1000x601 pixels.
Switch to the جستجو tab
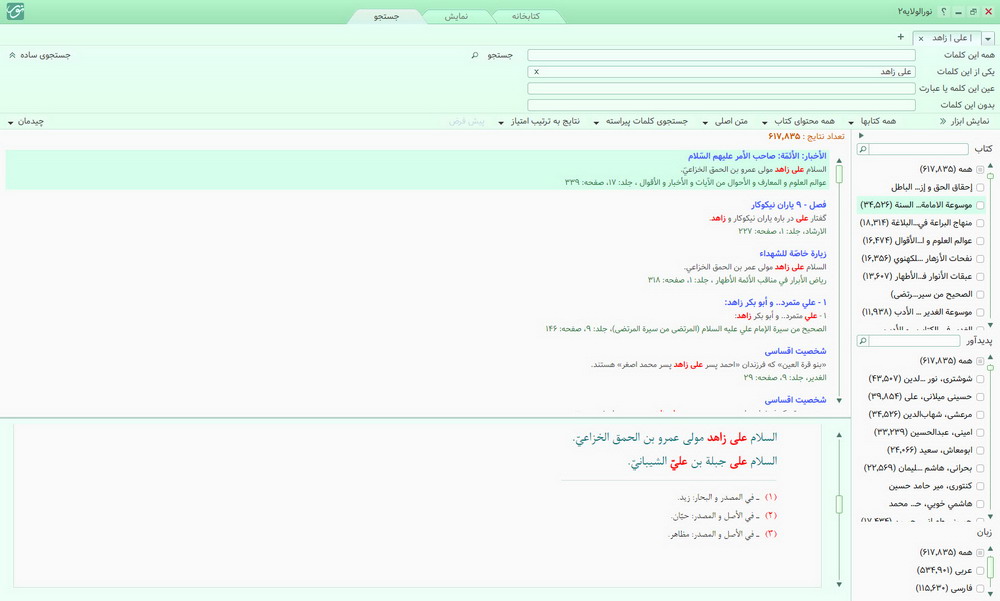[x=386, y=17]
